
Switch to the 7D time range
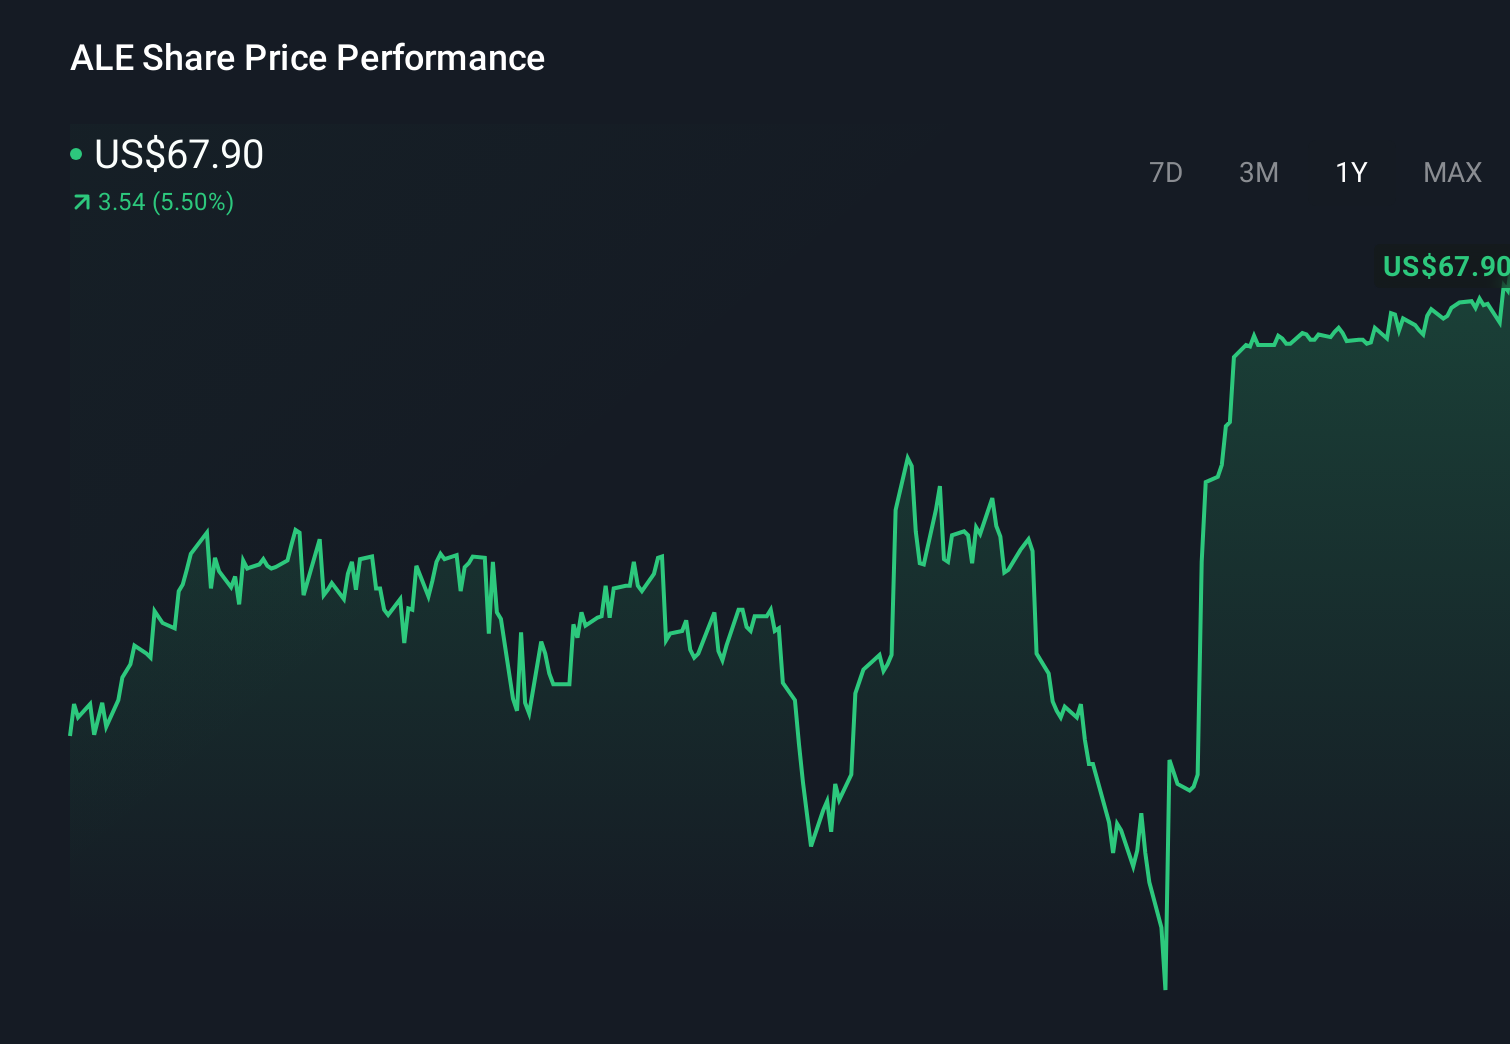click(1167, 172)
